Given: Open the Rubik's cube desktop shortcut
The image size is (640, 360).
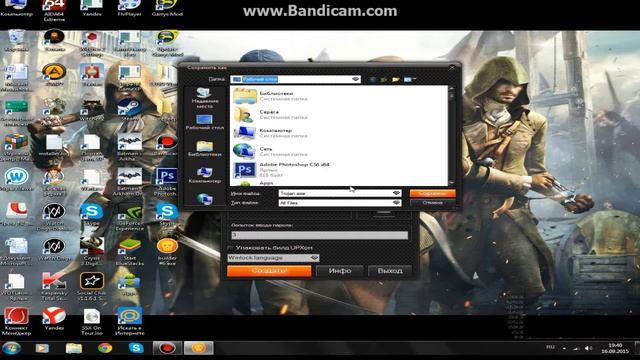Looking at the screenshot, I should click(16, 146).
